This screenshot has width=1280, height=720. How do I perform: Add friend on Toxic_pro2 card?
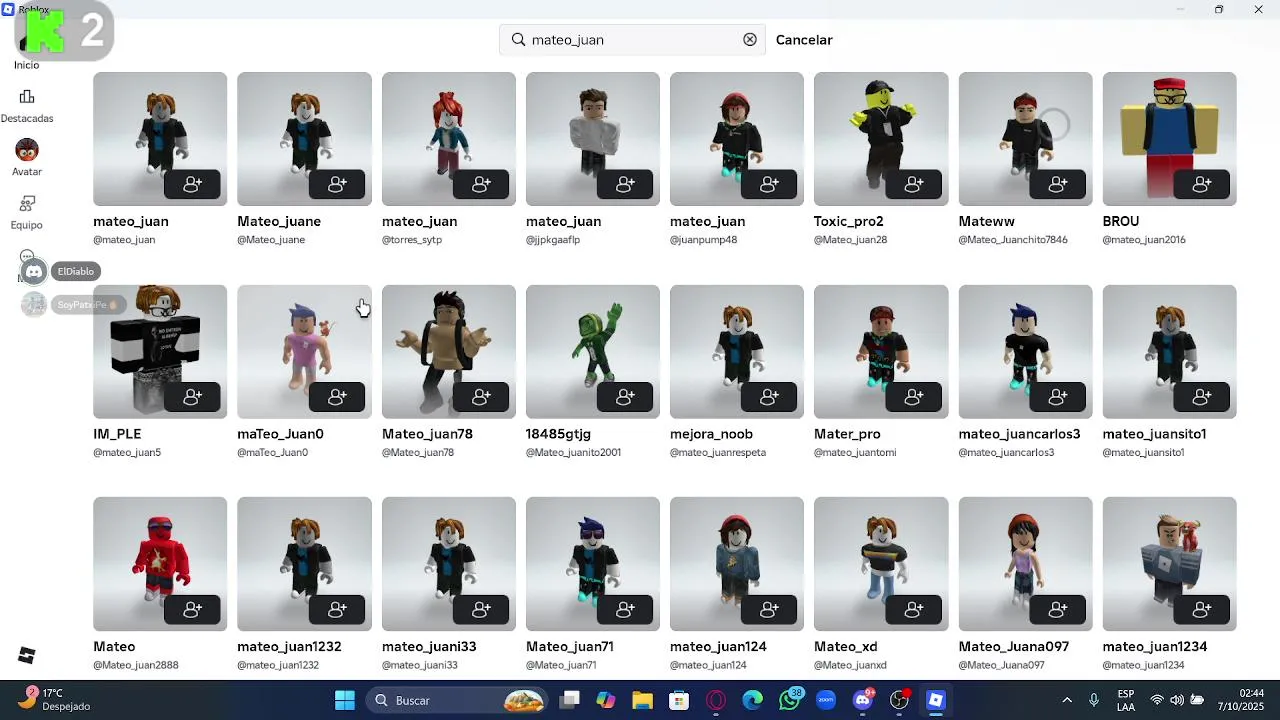click(x=913, y=185)
